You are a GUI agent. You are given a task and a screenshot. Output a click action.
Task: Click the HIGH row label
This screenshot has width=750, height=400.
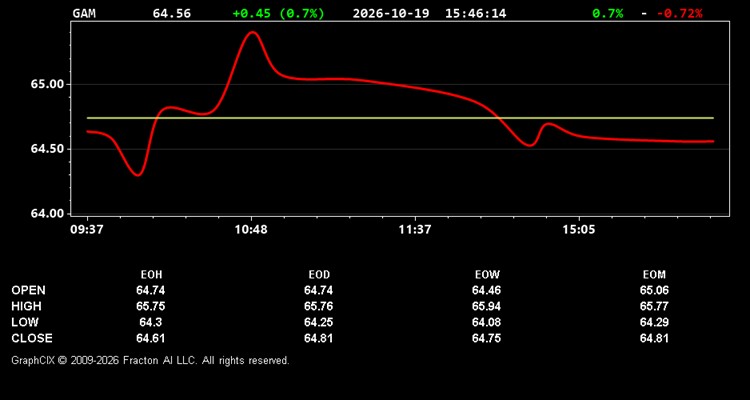[26, 306]
